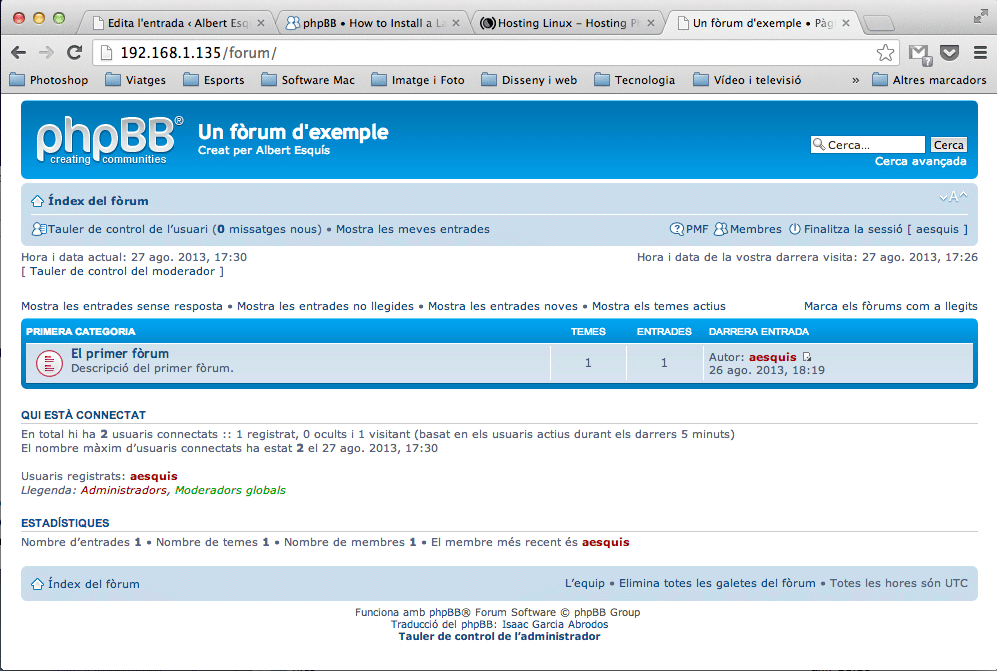Open the PRIMERA CATEGORIA heading link
Image resolution: width=997 pixels, height=671 pixels.
coord(81,331)
